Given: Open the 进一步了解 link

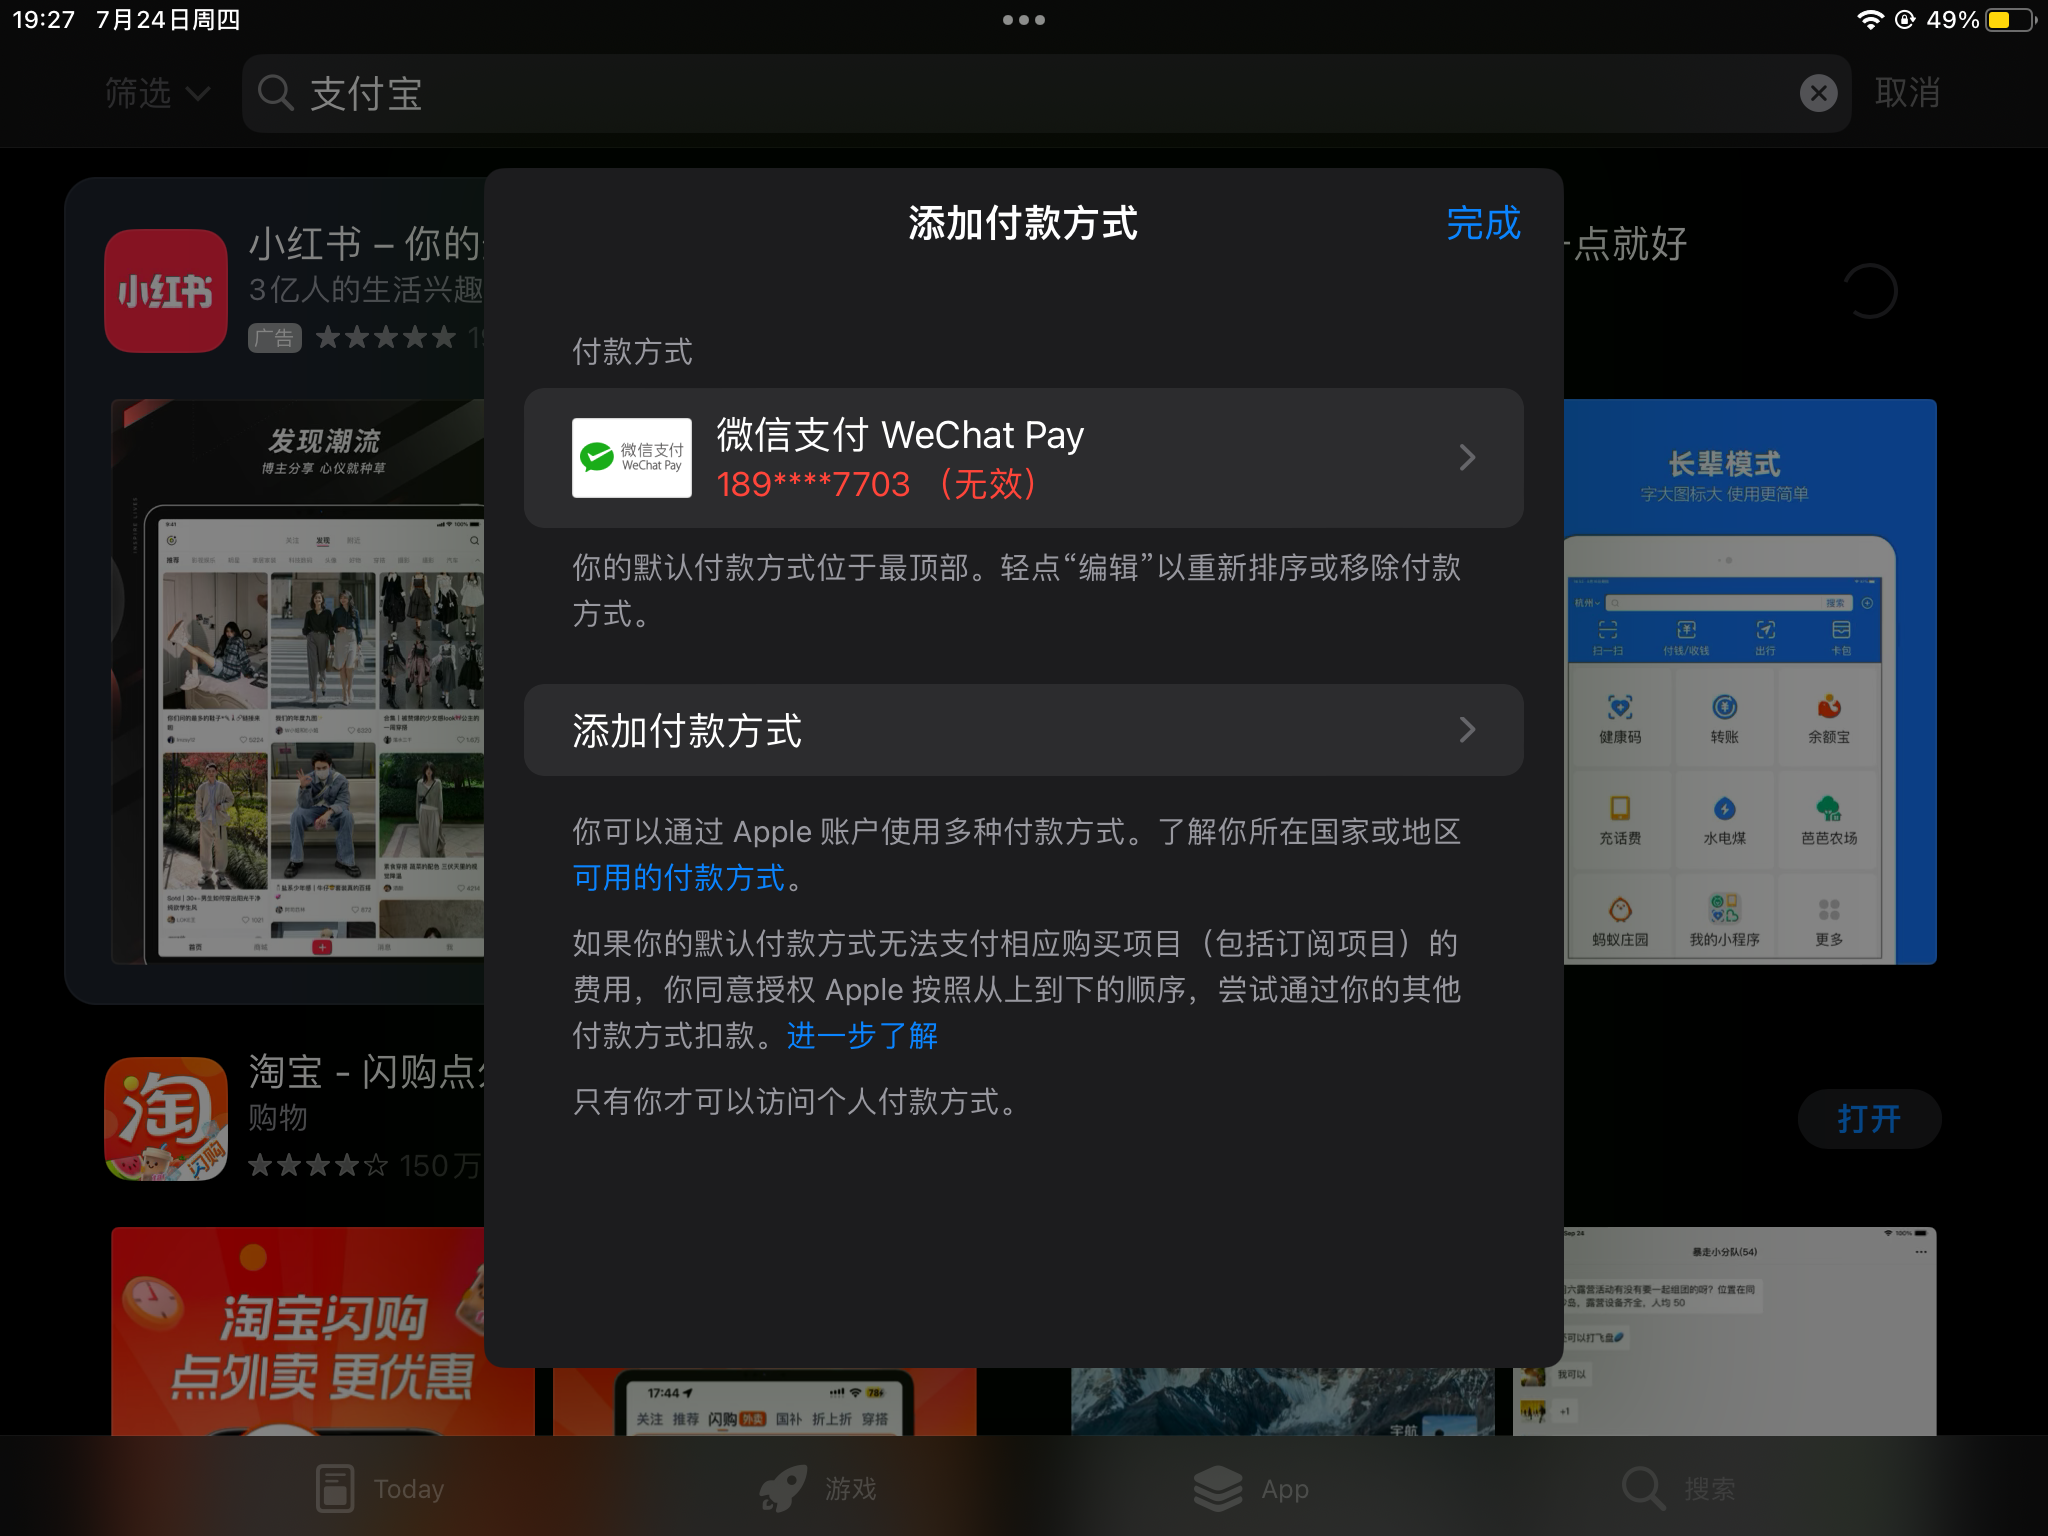Looking at the screenshot, I should [x=862, y=1036].
